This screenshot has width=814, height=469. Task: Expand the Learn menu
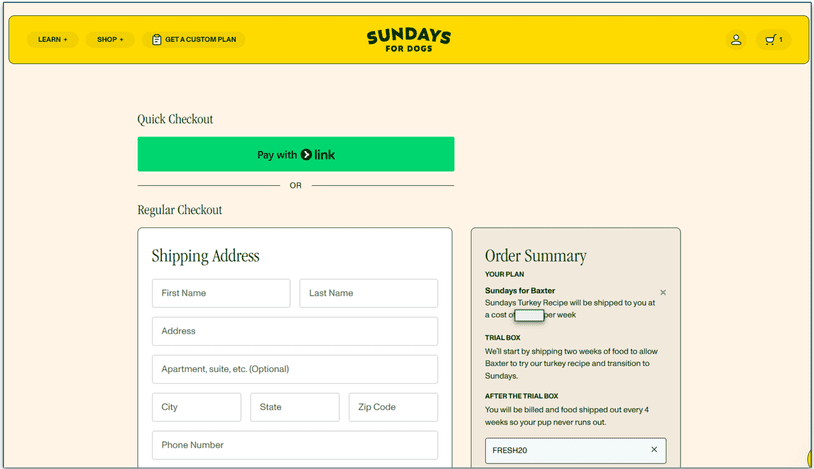tap(52, 39)
